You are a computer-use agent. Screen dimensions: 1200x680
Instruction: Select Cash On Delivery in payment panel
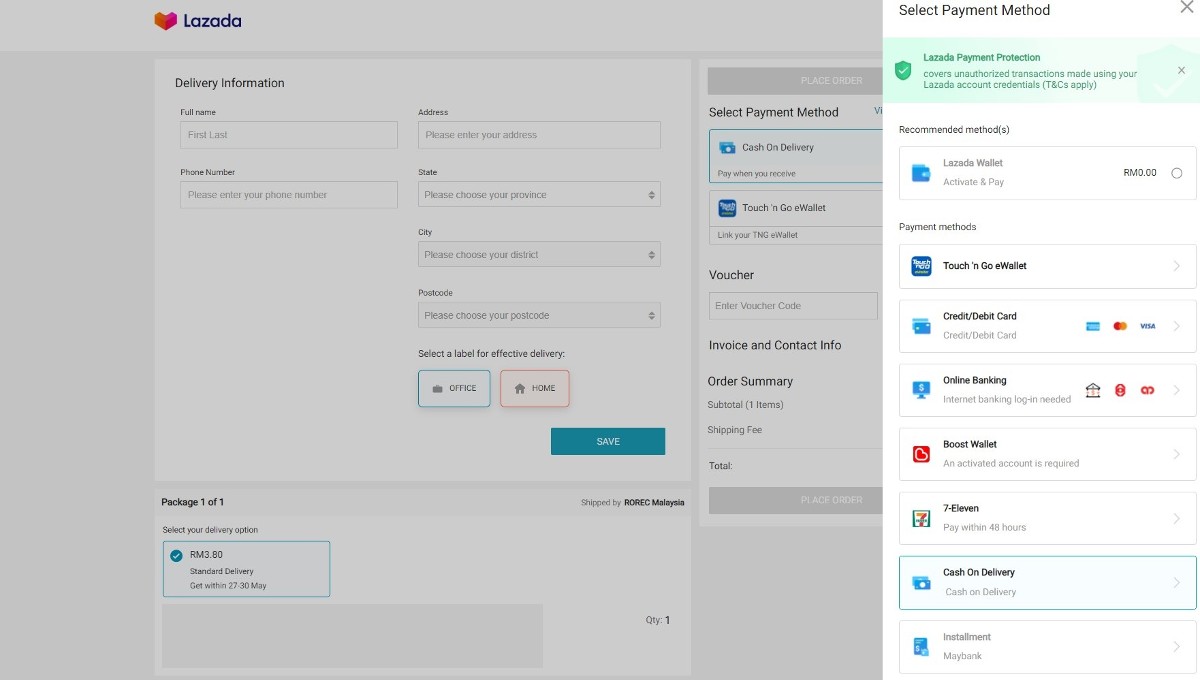point(1047,582)
